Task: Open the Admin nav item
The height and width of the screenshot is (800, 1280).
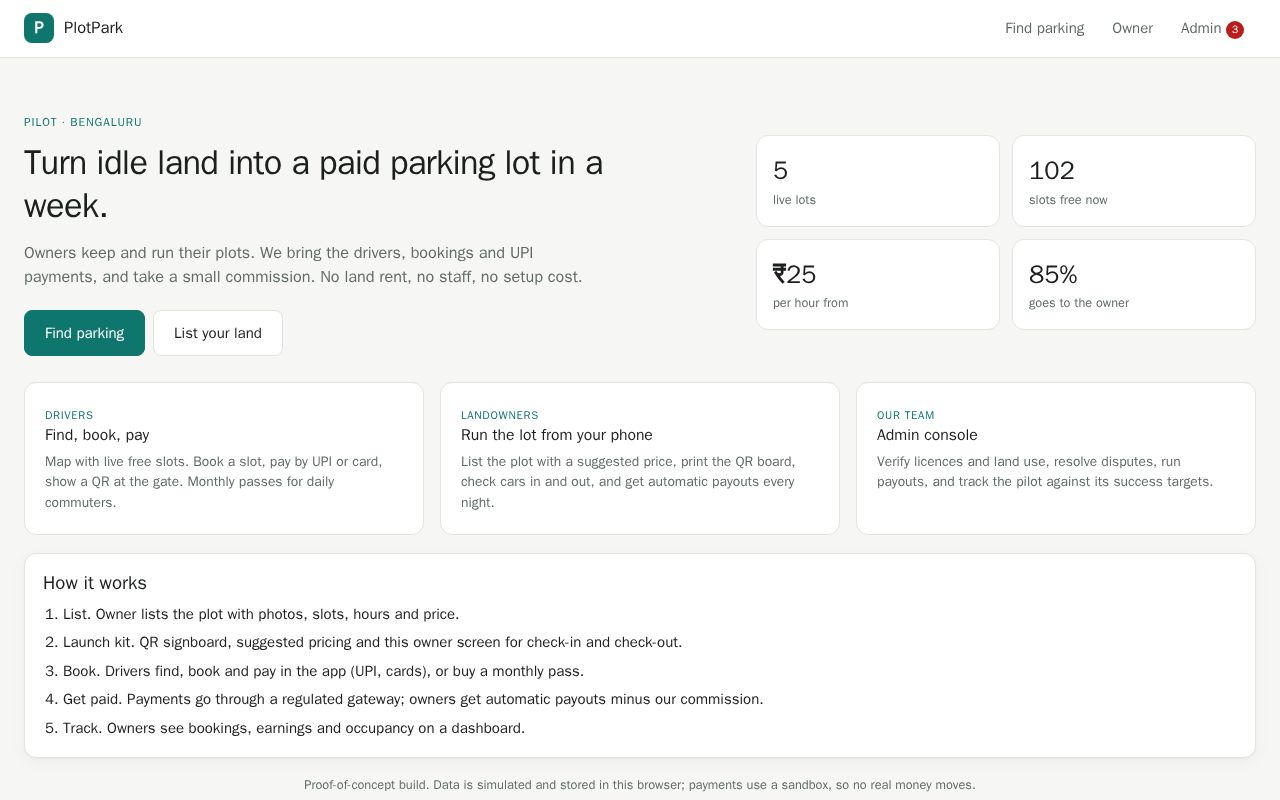Action: [1211, 28]
